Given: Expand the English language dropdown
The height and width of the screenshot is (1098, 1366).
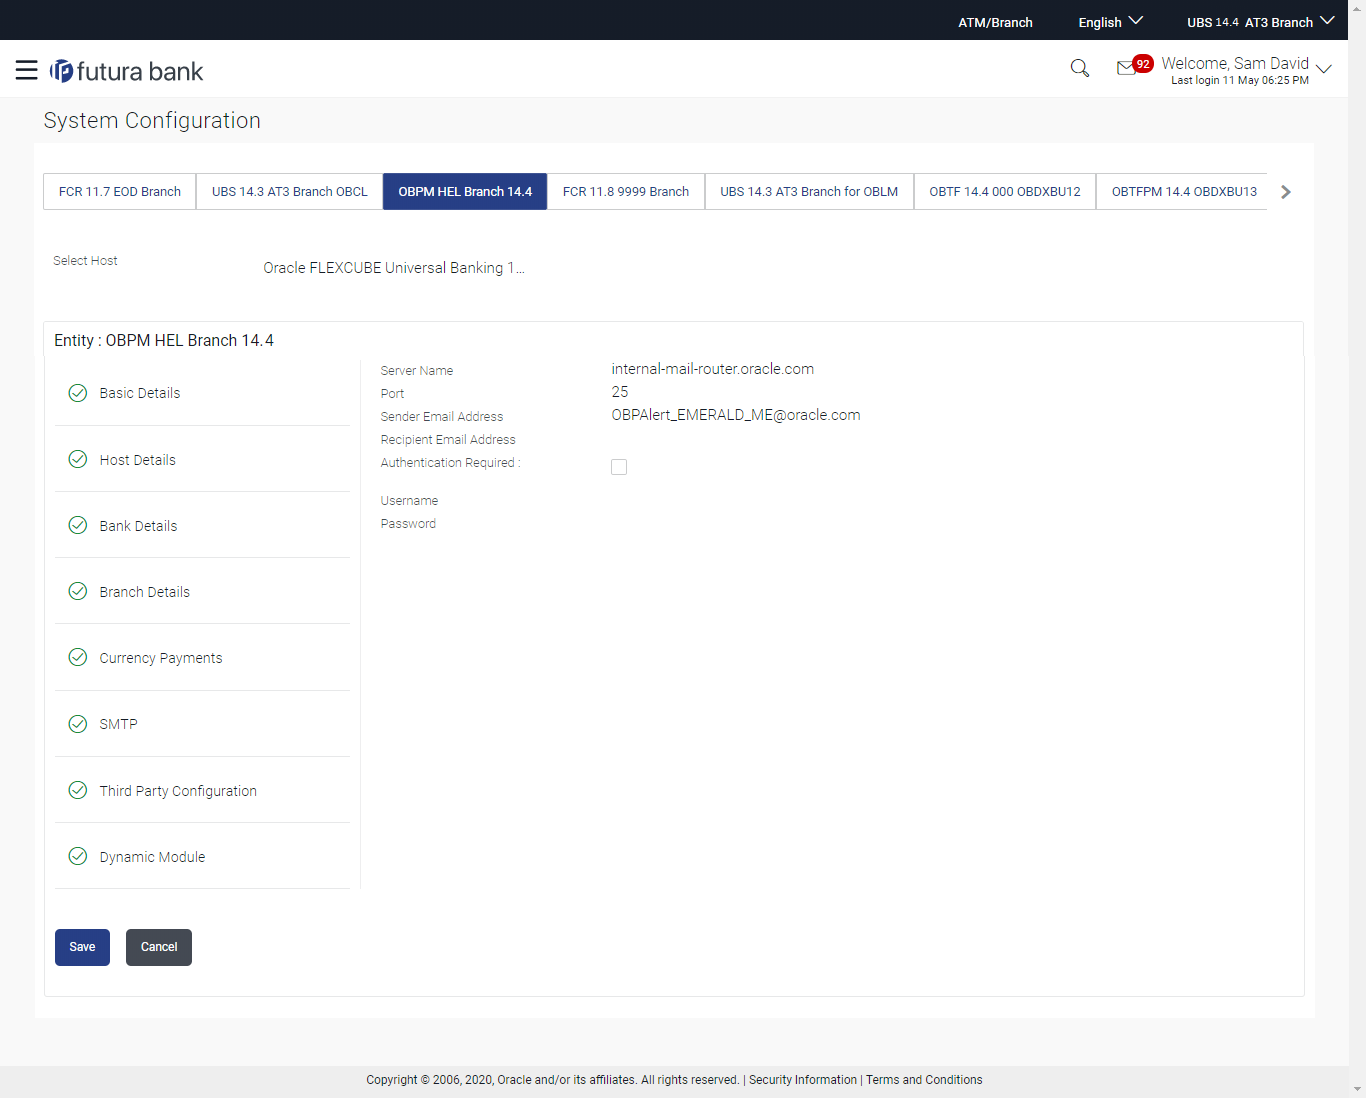Looking at the screenshot, I should (x=1110, y=22).
